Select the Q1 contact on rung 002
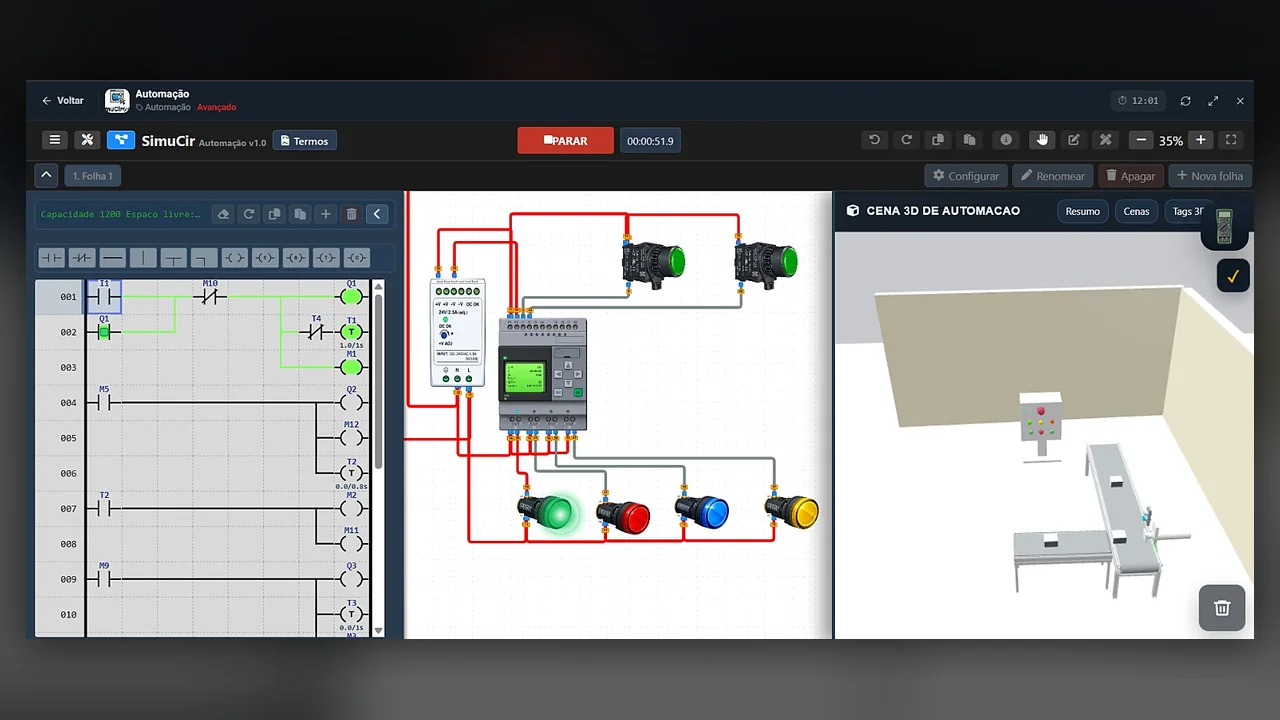 click(x=104, y=330)
